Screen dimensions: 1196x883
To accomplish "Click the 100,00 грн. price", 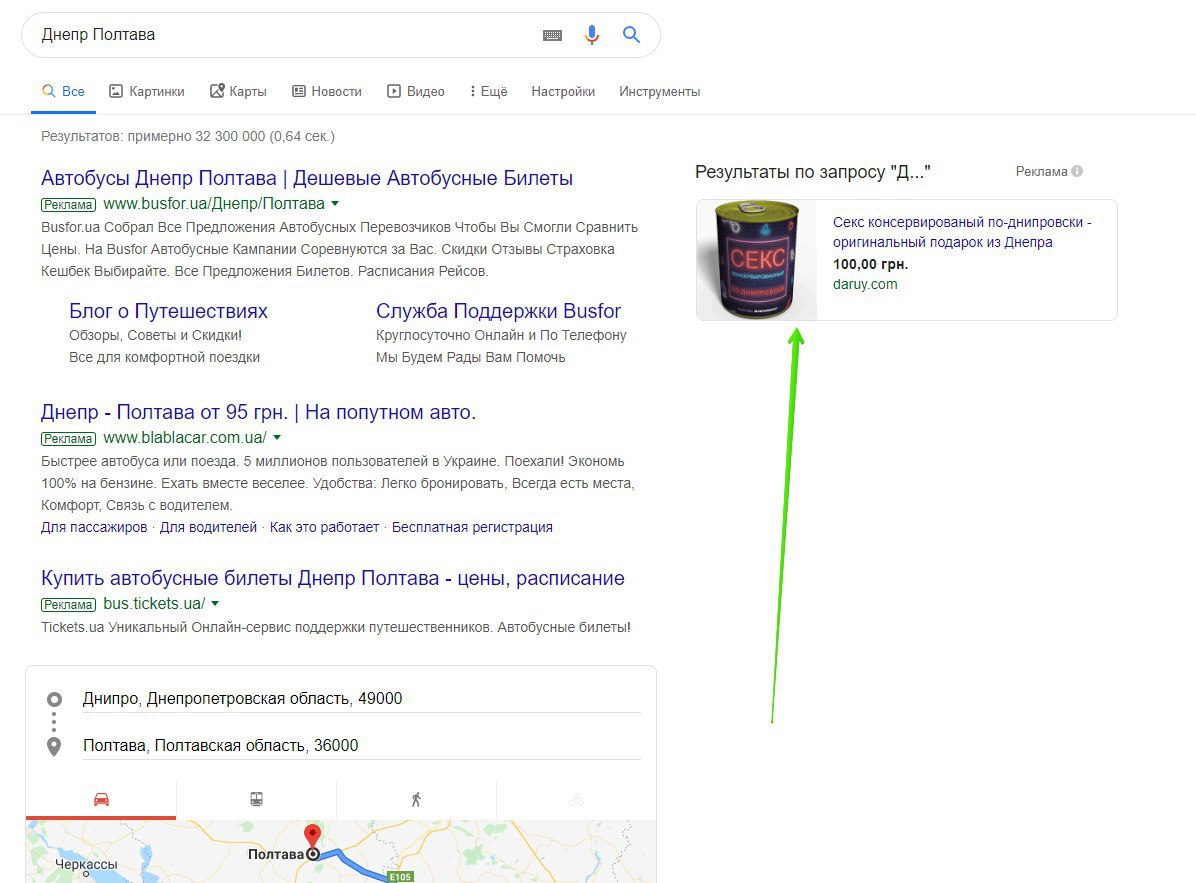I will click(x=870, y=264).
